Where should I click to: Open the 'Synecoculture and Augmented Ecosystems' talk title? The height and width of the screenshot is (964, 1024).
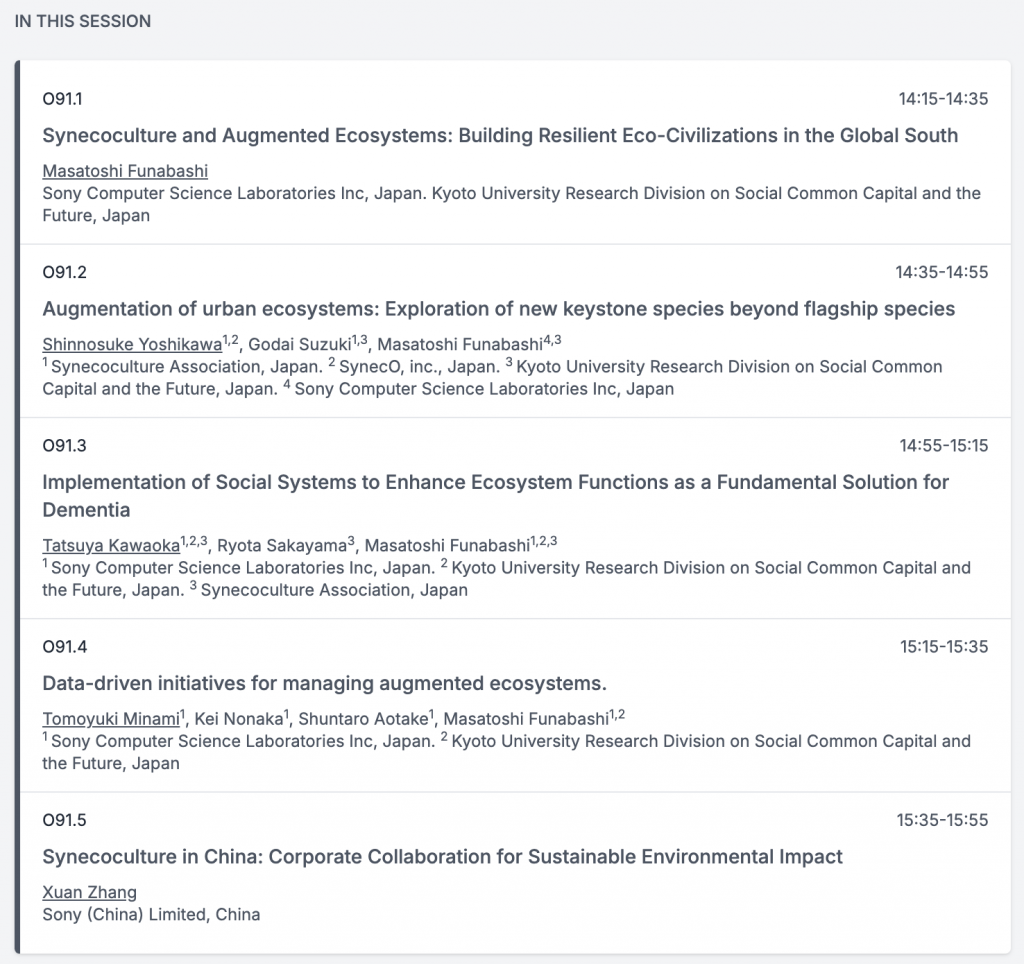coord(500,136)
